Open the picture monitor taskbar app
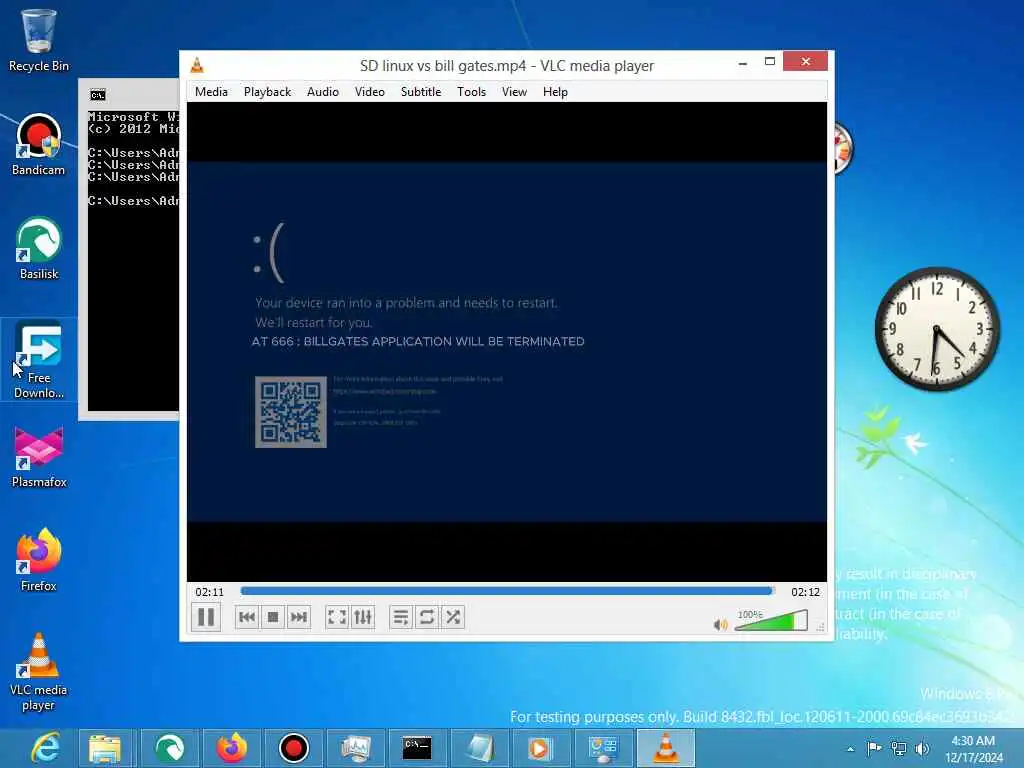The image size is (1024, 768). pos(355,748)
